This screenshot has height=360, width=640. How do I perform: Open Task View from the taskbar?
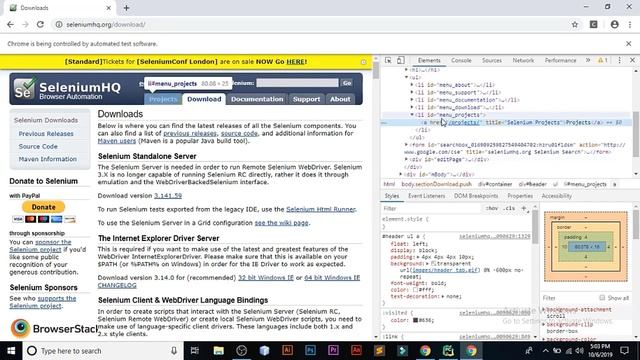(195, 351)
